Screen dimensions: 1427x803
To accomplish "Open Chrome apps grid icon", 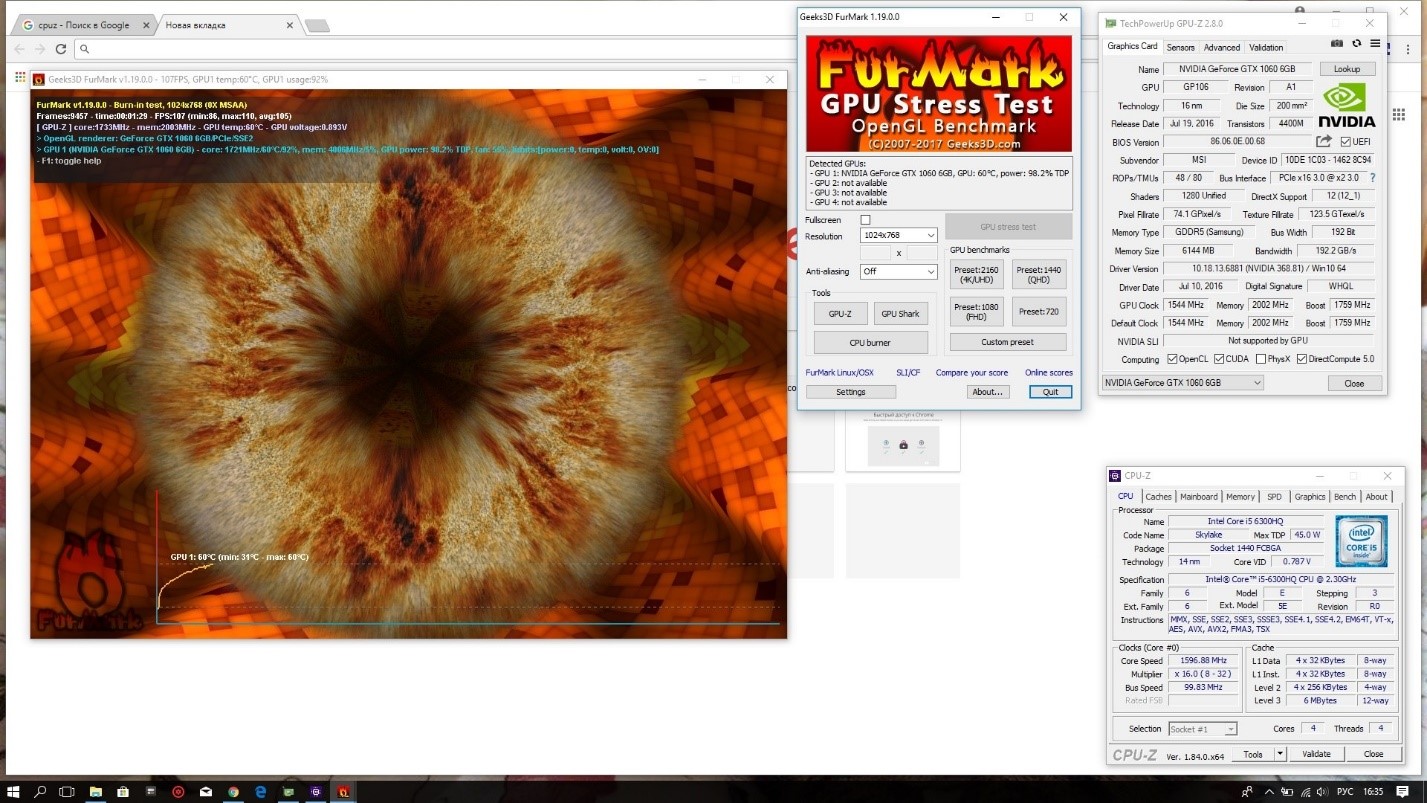I will pos(19,78).
